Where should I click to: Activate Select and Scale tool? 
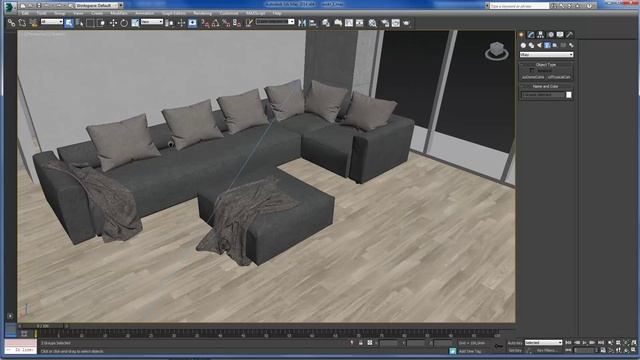(x=135, y=23)
